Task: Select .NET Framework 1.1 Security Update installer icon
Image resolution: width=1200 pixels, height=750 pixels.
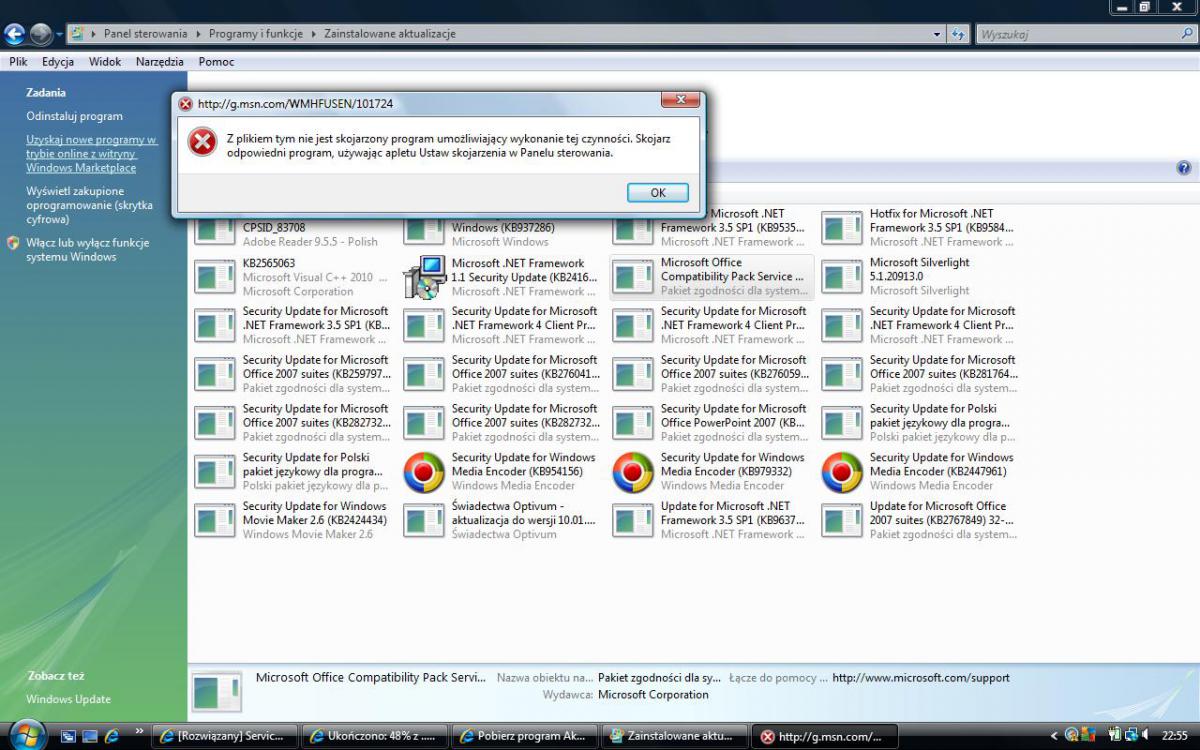Action: [424, 277]
